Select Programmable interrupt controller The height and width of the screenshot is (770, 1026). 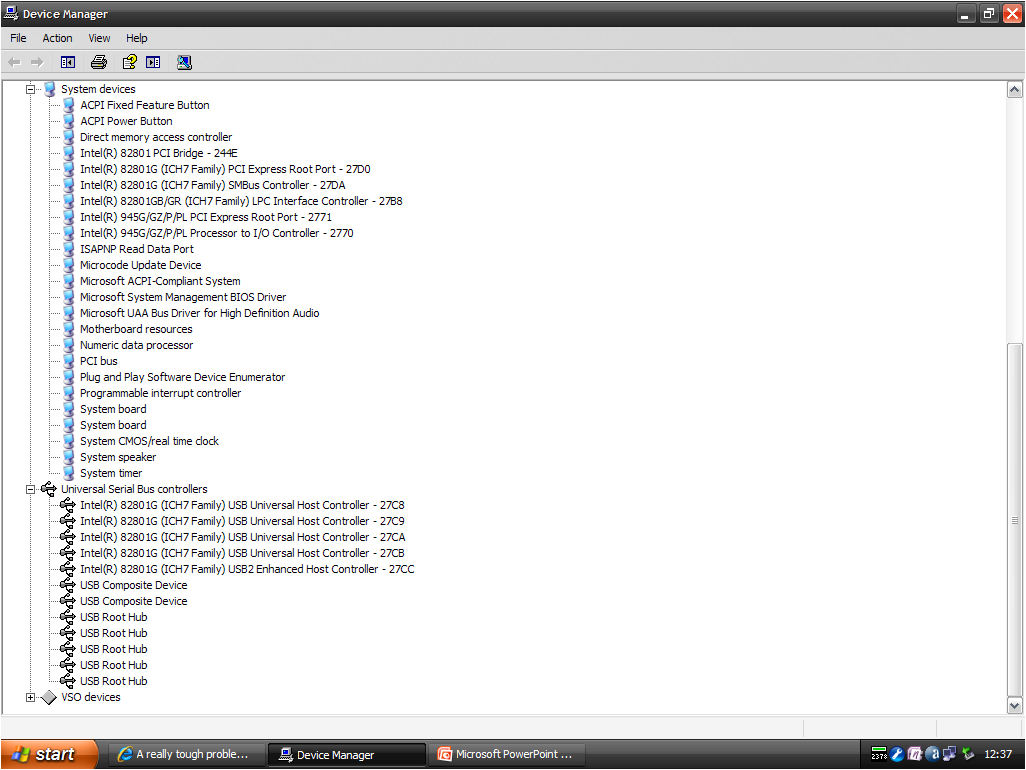(x=160, y=393)
